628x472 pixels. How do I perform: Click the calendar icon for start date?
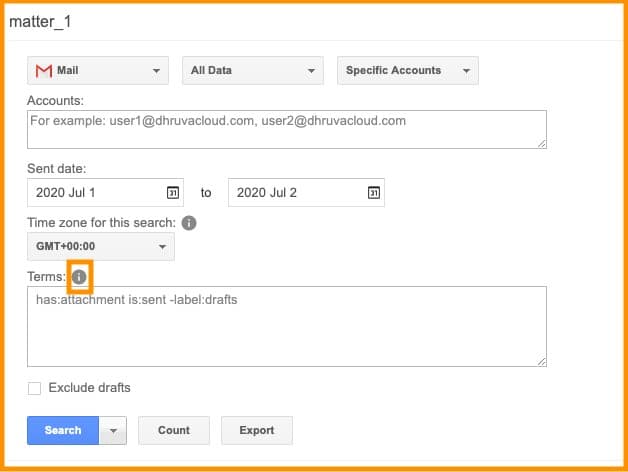[172, 192]
